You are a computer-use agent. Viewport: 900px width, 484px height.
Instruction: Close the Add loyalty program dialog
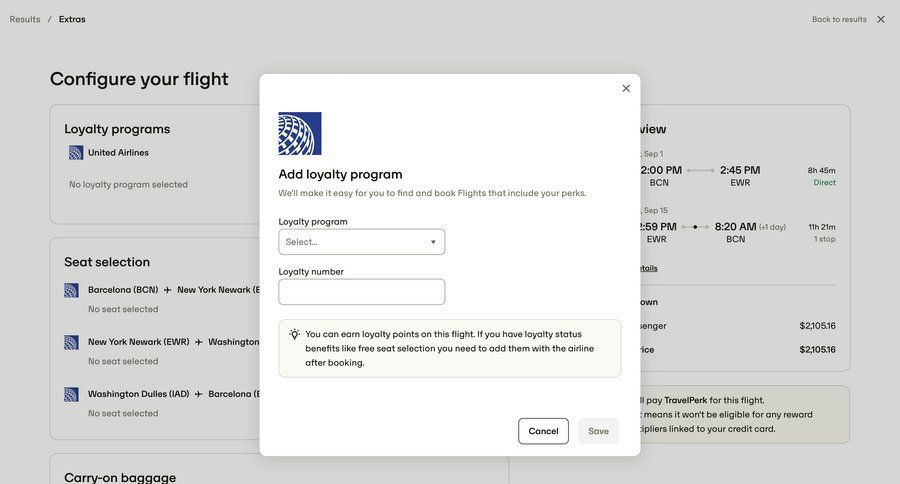[x=626, y=88]
